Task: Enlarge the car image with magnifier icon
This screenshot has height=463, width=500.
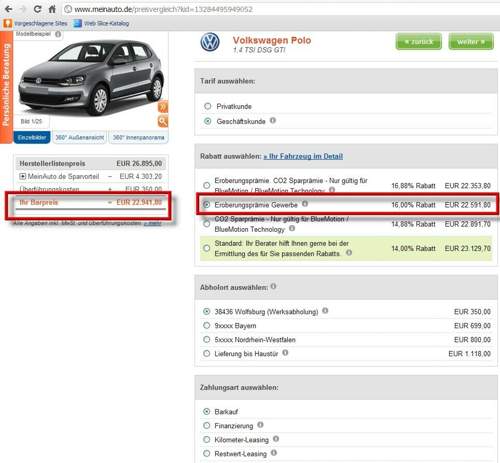Action: pyautogui.click(x=163, y=121)
